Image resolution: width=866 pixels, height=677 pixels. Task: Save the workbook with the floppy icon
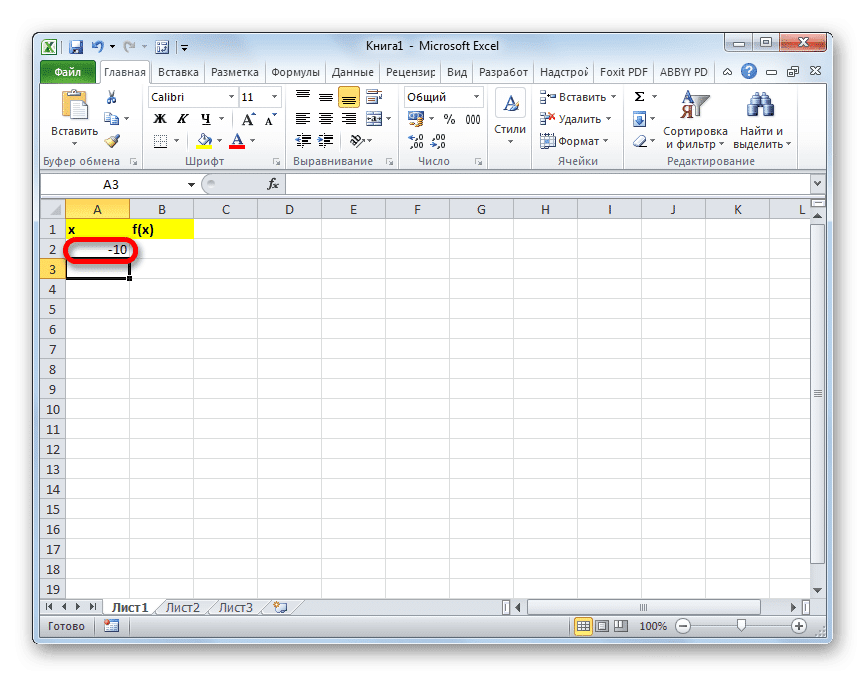tap(76, 47)
